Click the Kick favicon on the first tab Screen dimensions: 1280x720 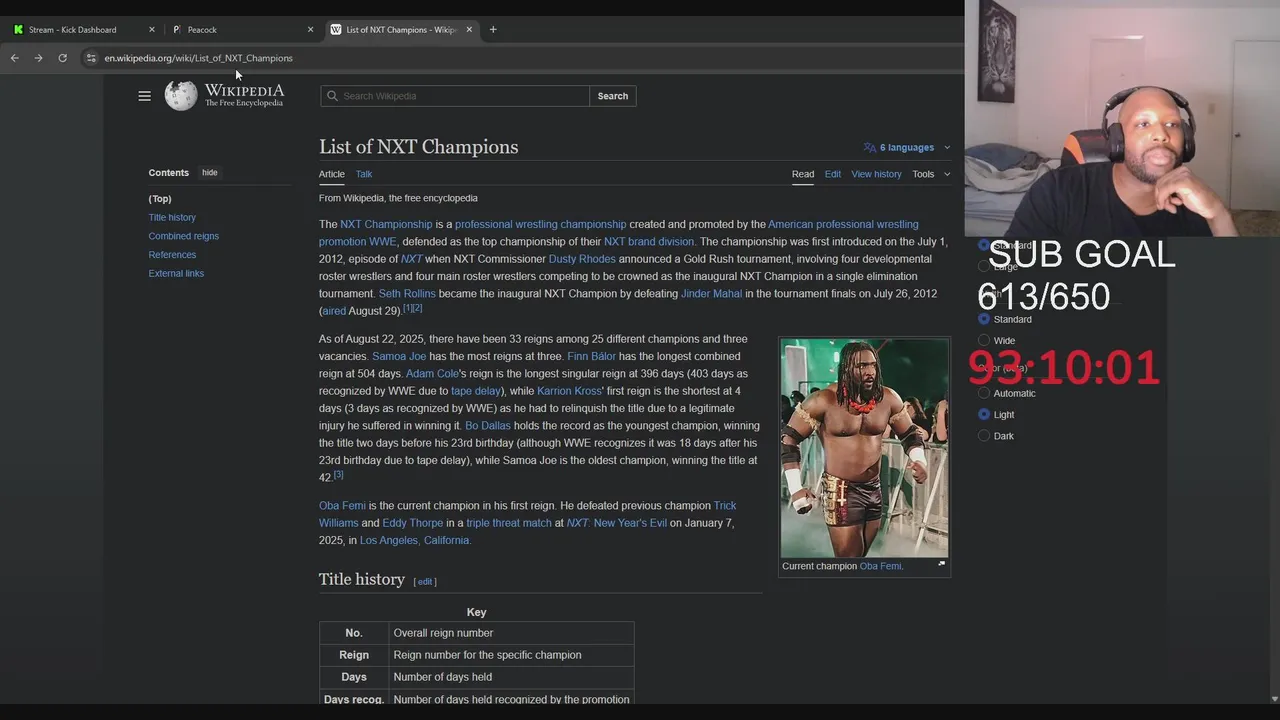tap(18, 30)
